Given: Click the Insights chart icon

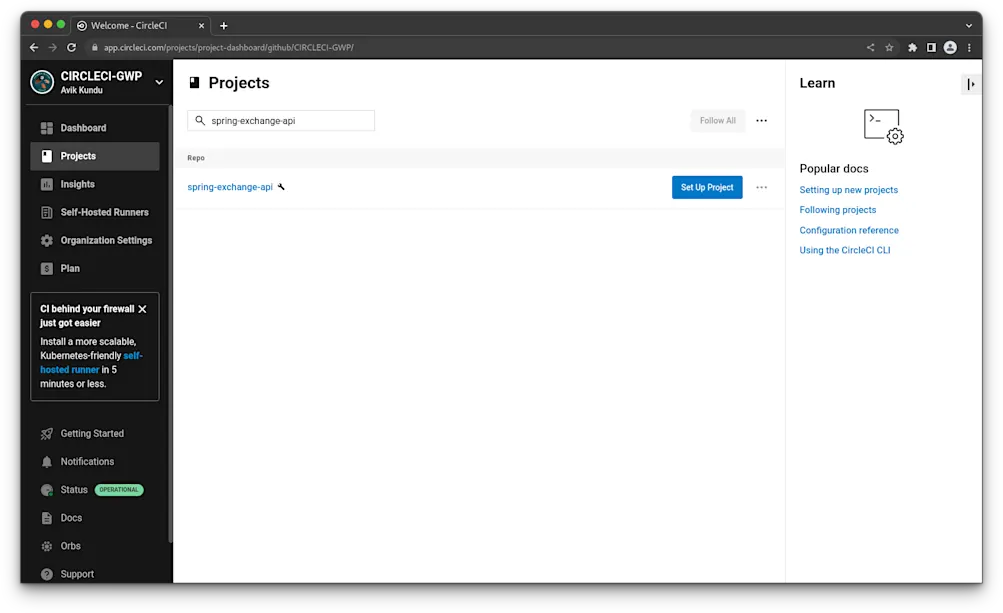Looking at the screenshot, I should click(x=47, y=184).
